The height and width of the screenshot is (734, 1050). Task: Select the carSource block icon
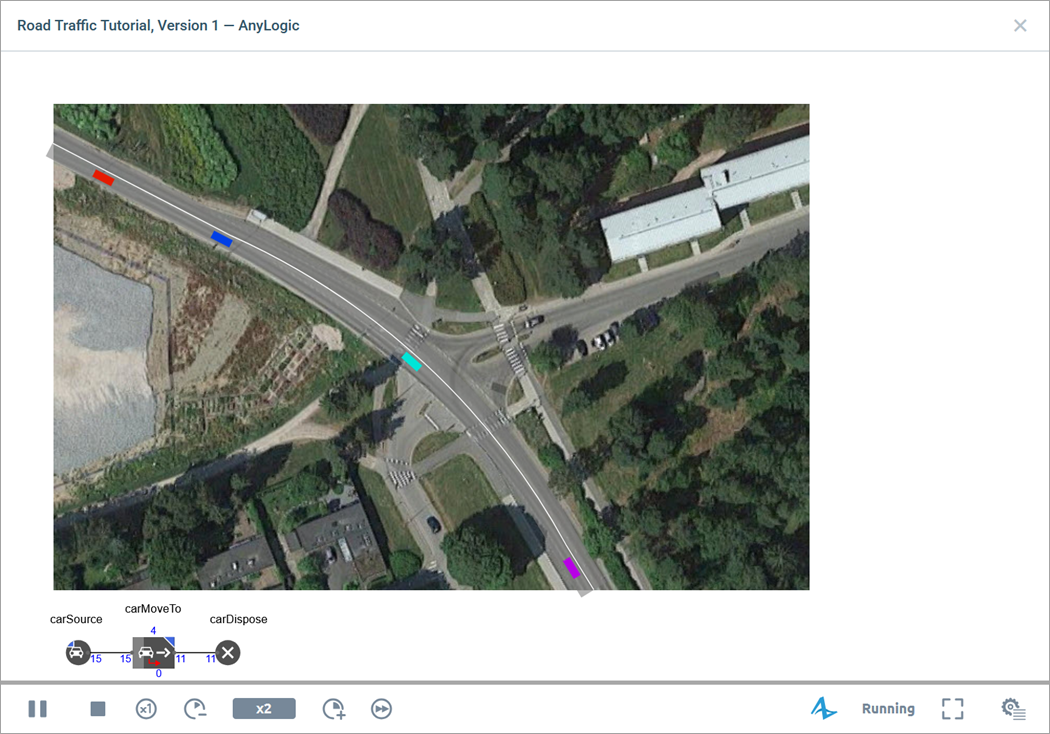coord(78,653)
